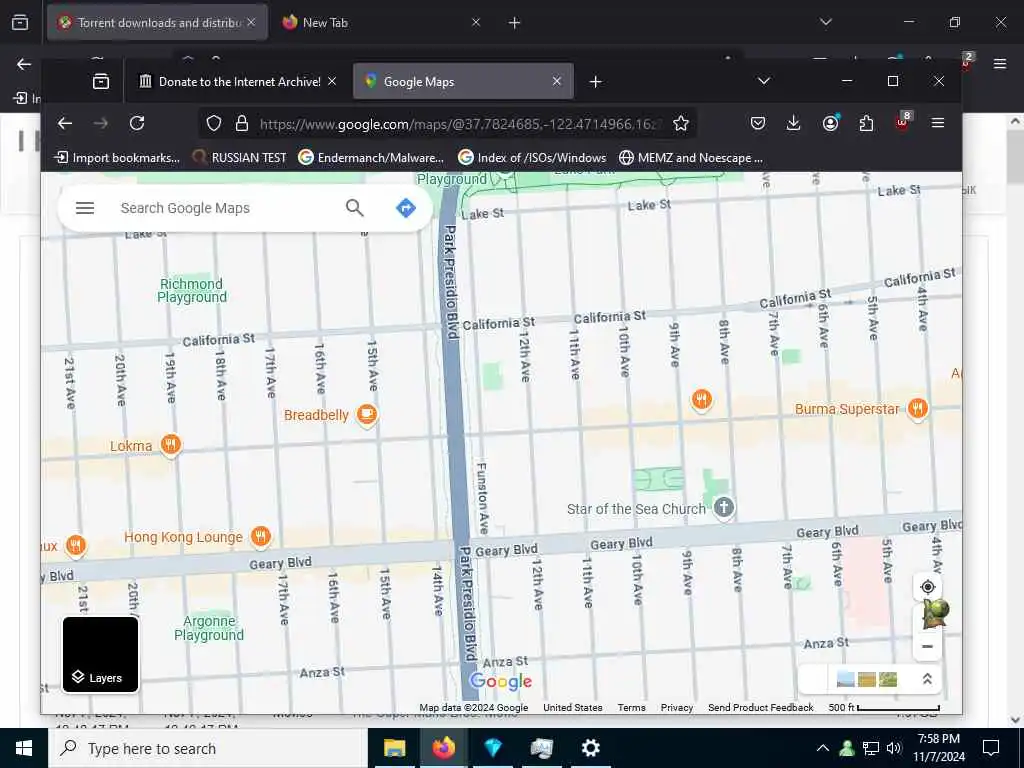Click the Breadbelly cafe marker
This screenshot has width=1024, height=768.
point(367,415)
